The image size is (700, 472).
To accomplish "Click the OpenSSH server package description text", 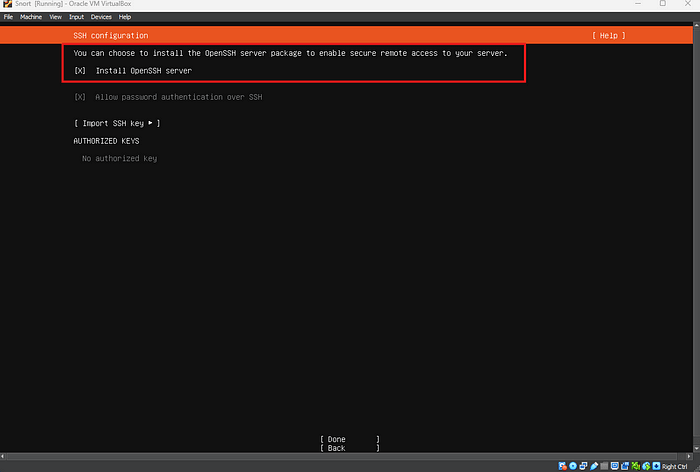I will click(290, 53).
